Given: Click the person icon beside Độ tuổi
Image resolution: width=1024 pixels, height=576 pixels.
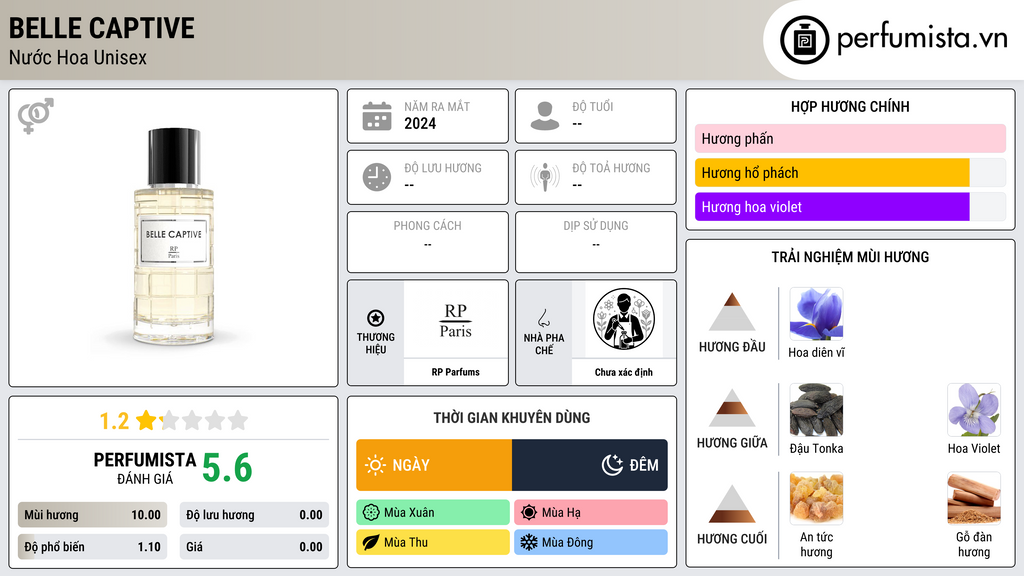Looking at the screenshot, I should click(x=545, y=116).
